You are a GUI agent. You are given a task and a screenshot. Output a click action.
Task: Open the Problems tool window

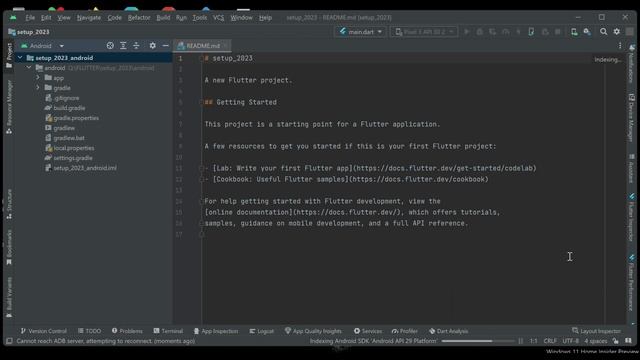coord(127,331)
